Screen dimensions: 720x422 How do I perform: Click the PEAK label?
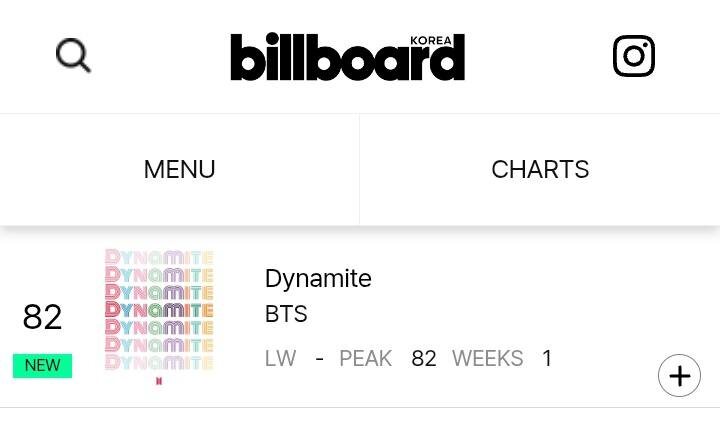tap(366, 358)
